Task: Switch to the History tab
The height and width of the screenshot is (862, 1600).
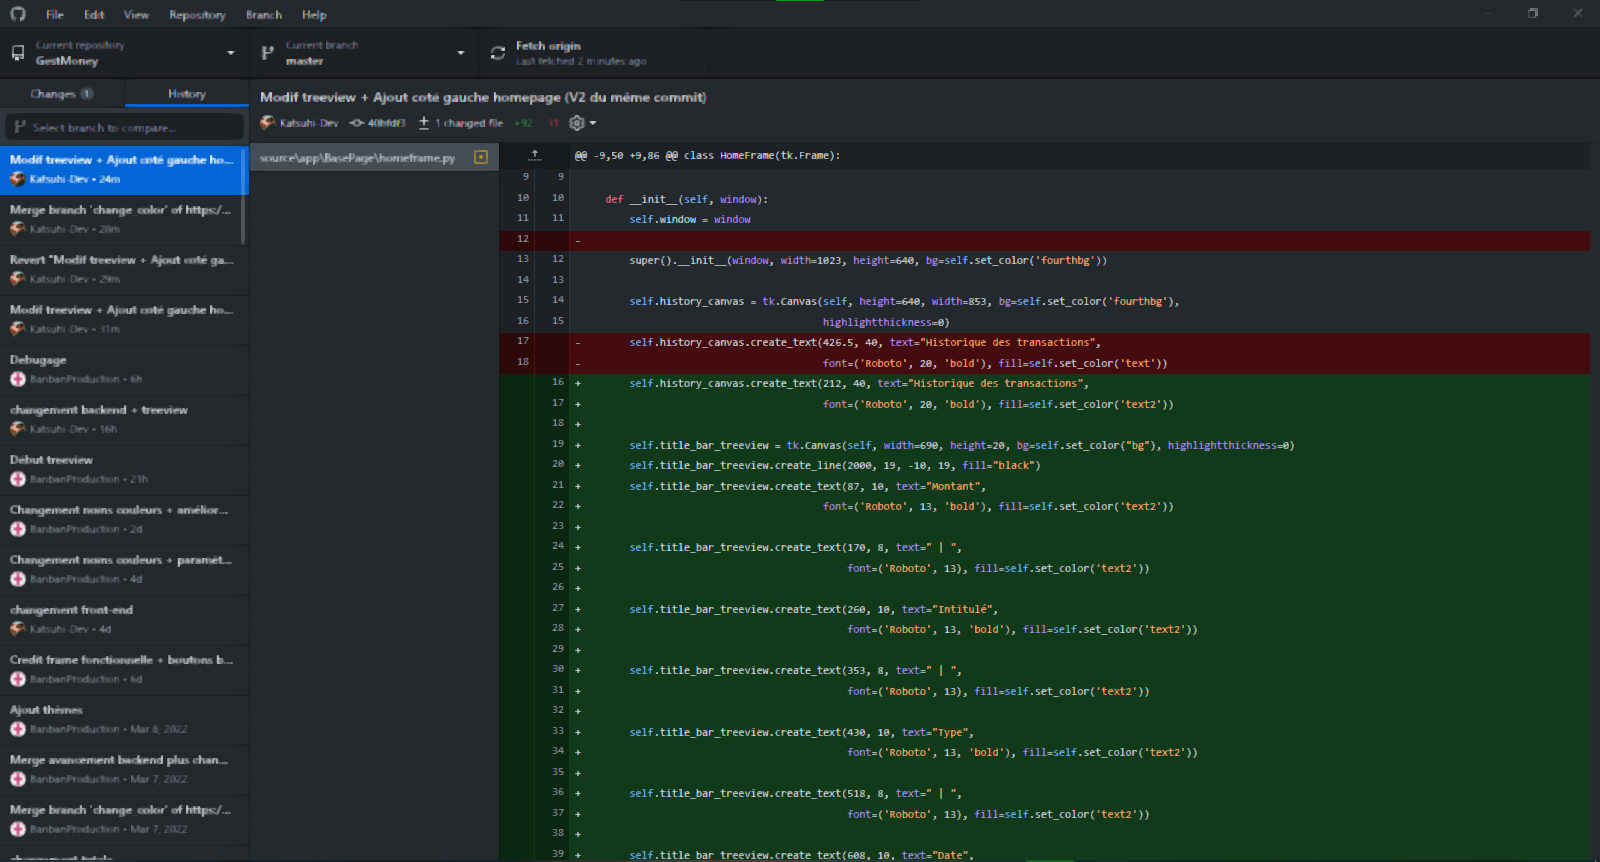Action: tap(187, 93)
